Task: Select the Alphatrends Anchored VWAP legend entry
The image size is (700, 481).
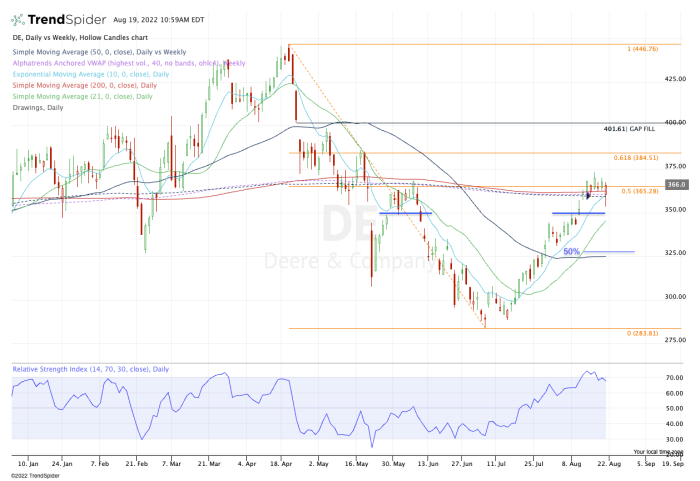Action: tap(129, 63)
